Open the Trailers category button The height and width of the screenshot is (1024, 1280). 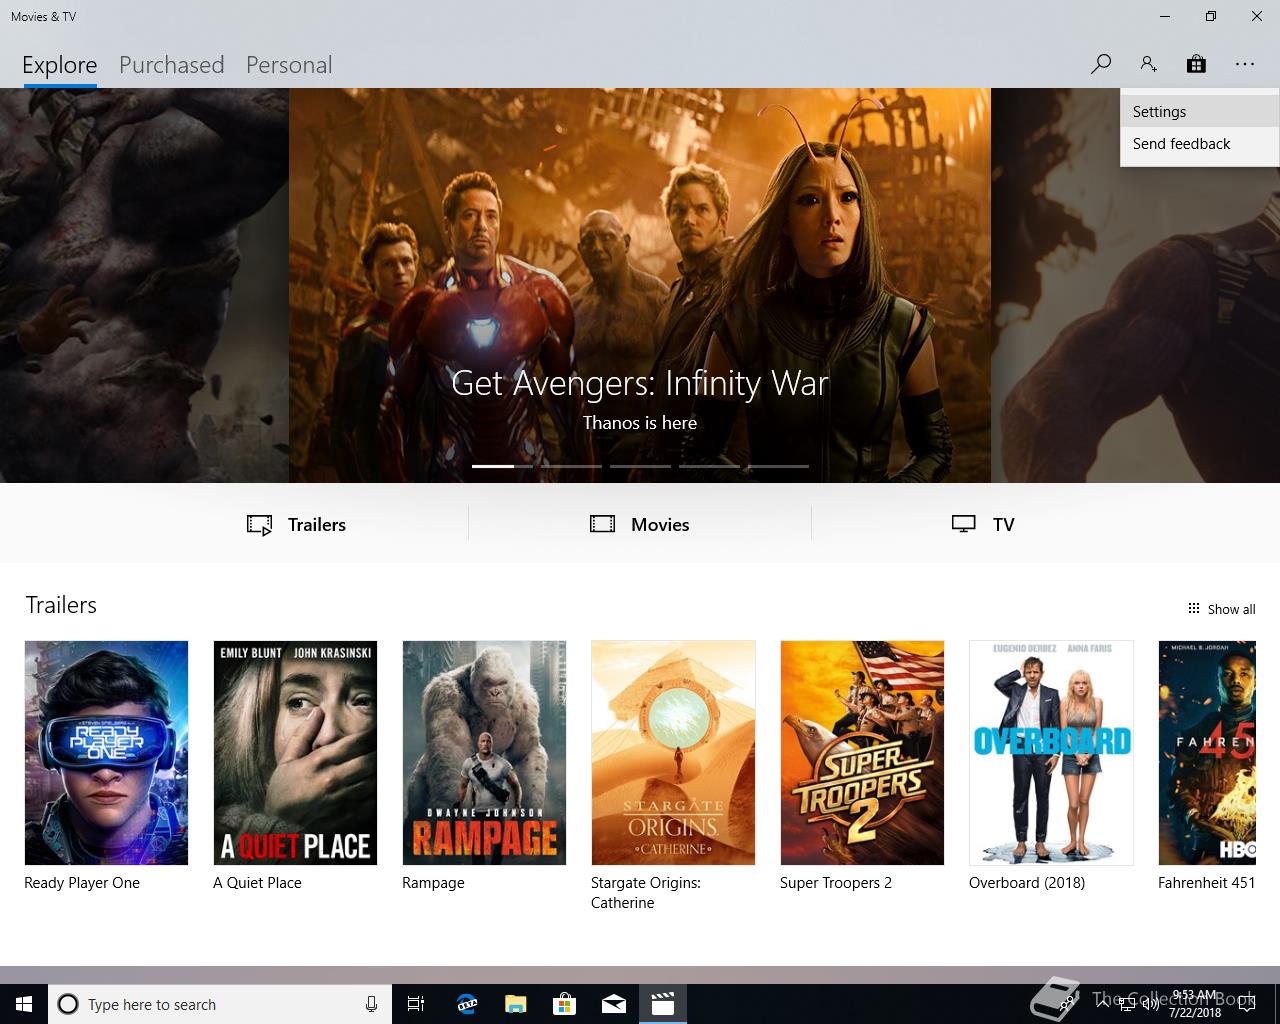(297, 524)
